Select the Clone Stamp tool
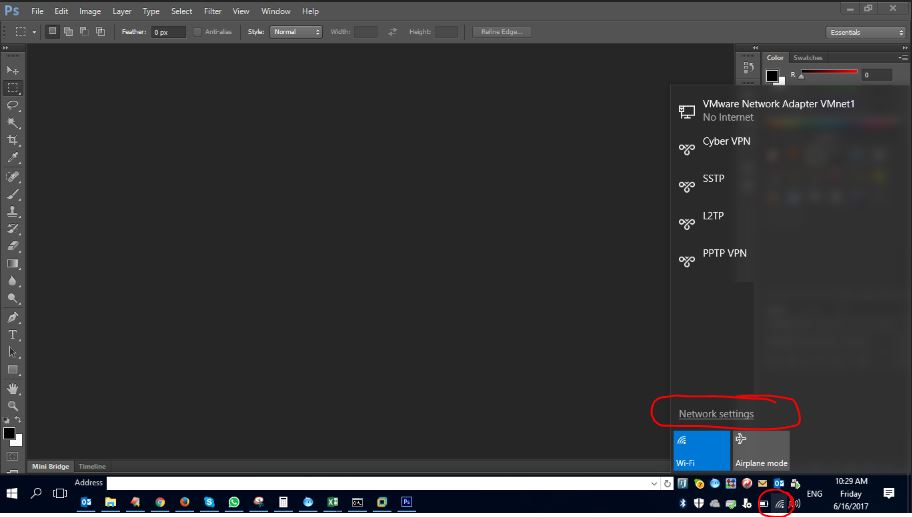 coord(13,211)
